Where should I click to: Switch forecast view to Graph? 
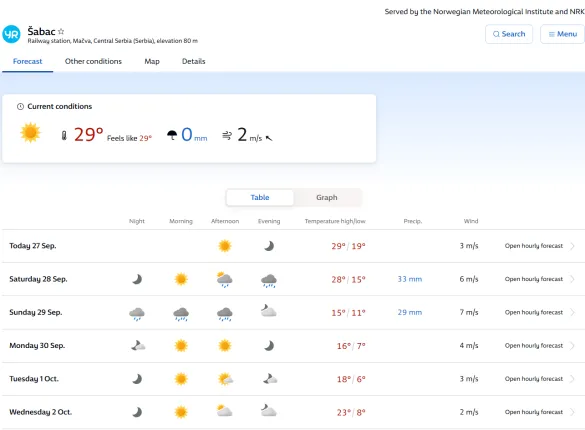327,197
